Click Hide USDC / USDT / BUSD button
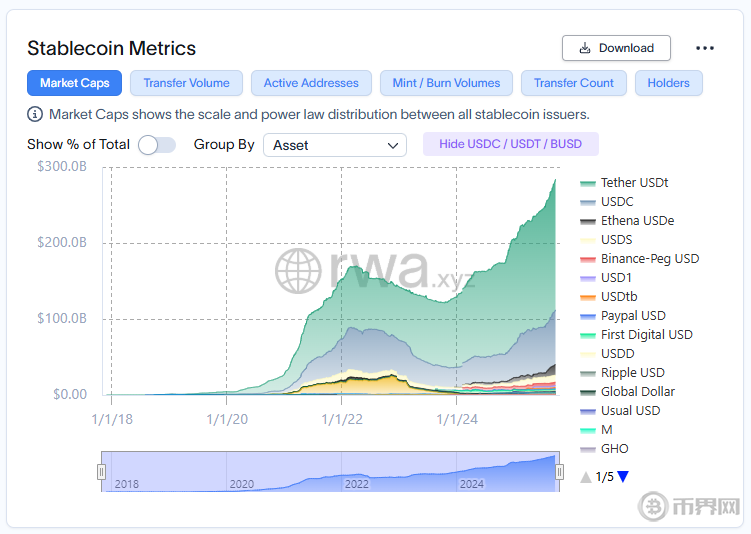This screenshot has width=751, height=534. 510,144
